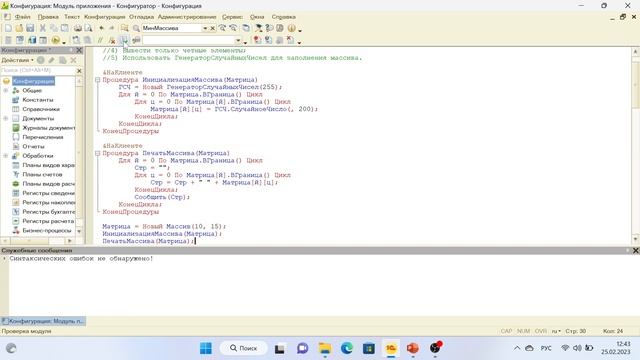Open PowerPoint from the taskbar

[413, 348]
